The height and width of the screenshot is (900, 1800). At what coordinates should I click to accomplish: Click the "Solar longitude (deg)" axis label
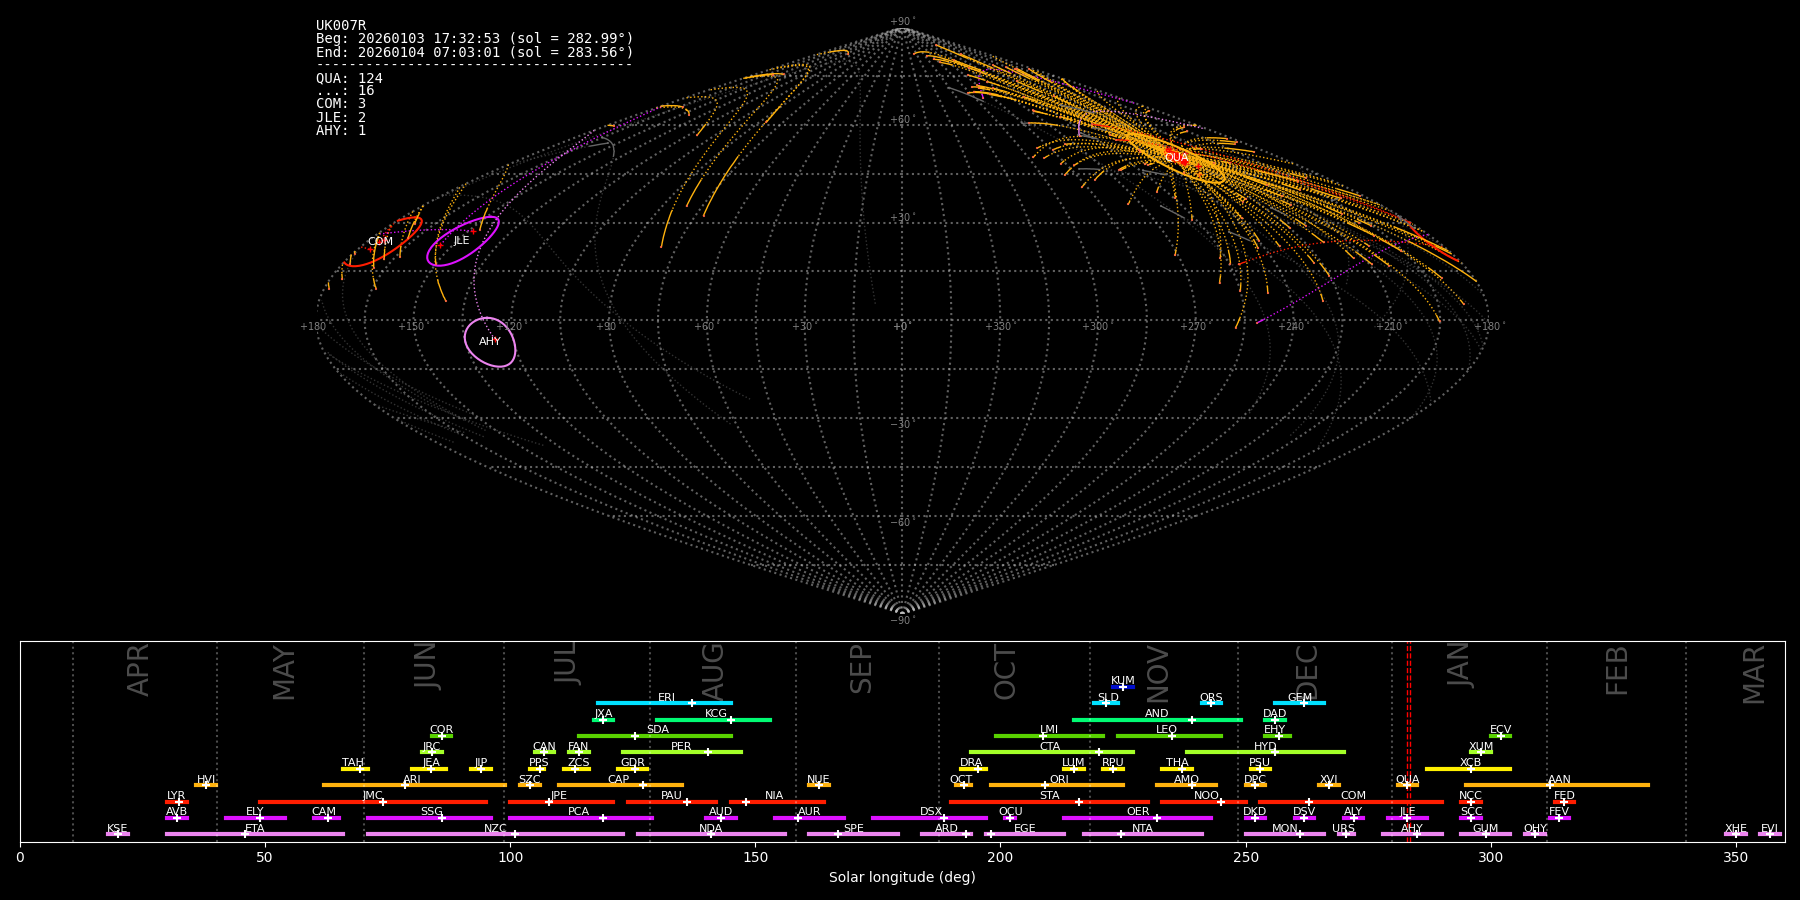pyautogui.click(x=902, y=878)
